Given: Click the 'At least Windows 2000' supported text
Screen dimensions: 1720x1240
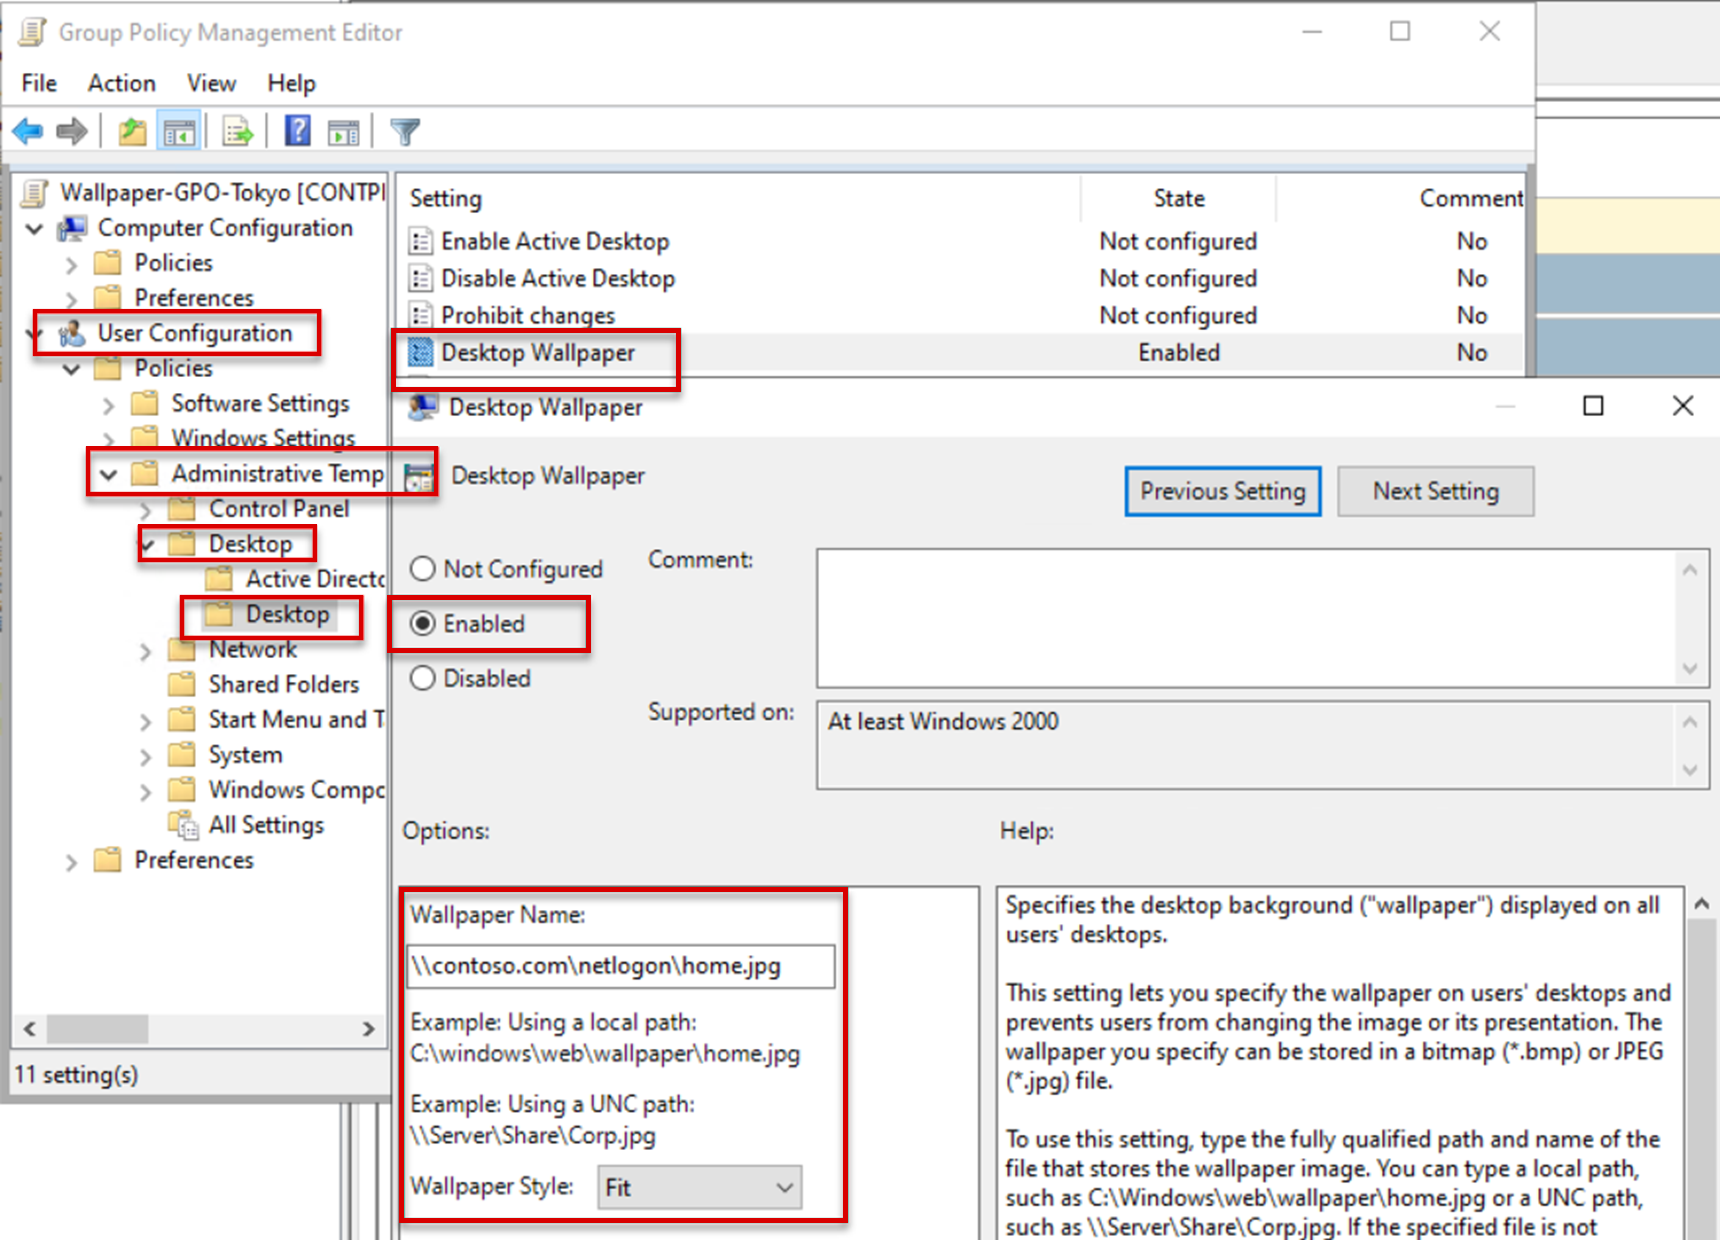Looking at the screenshot, I should click(x=943, y=721).
